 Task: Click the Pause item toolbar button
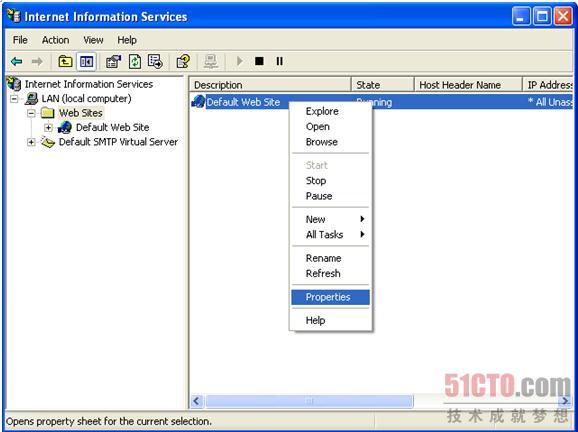280,61
